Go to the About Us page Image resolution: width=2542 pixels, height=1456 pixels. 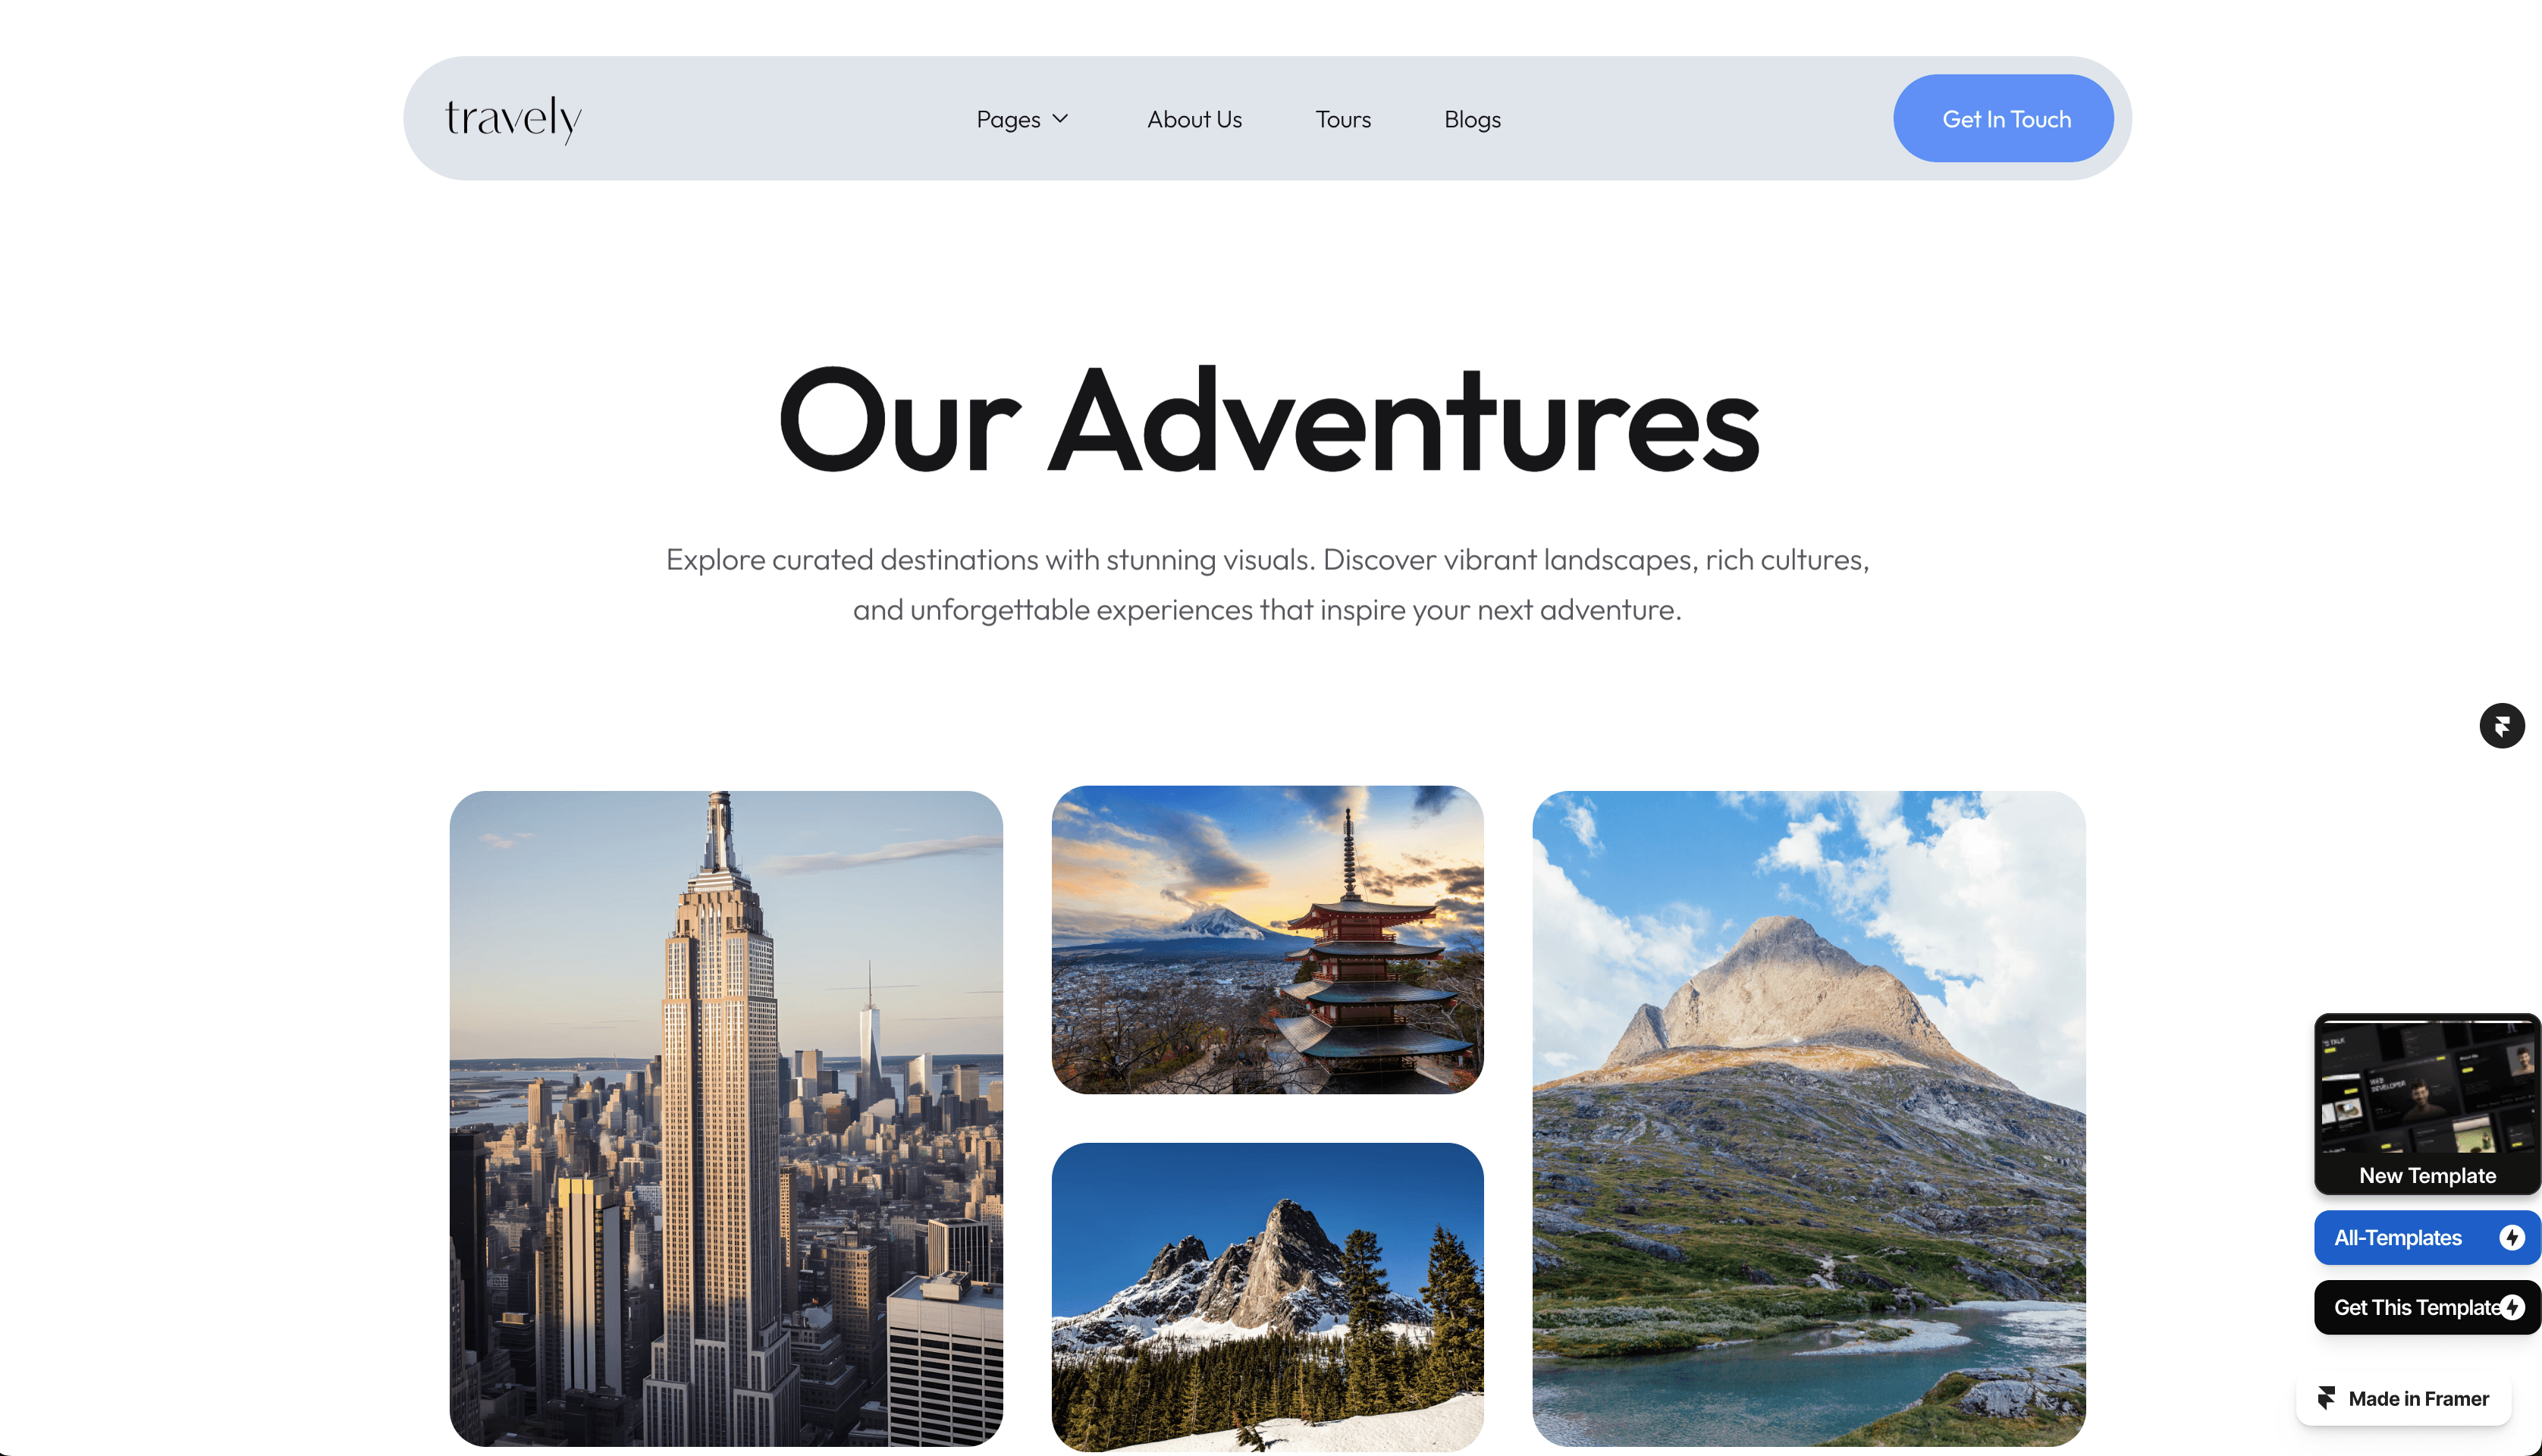click(1194, 119)
